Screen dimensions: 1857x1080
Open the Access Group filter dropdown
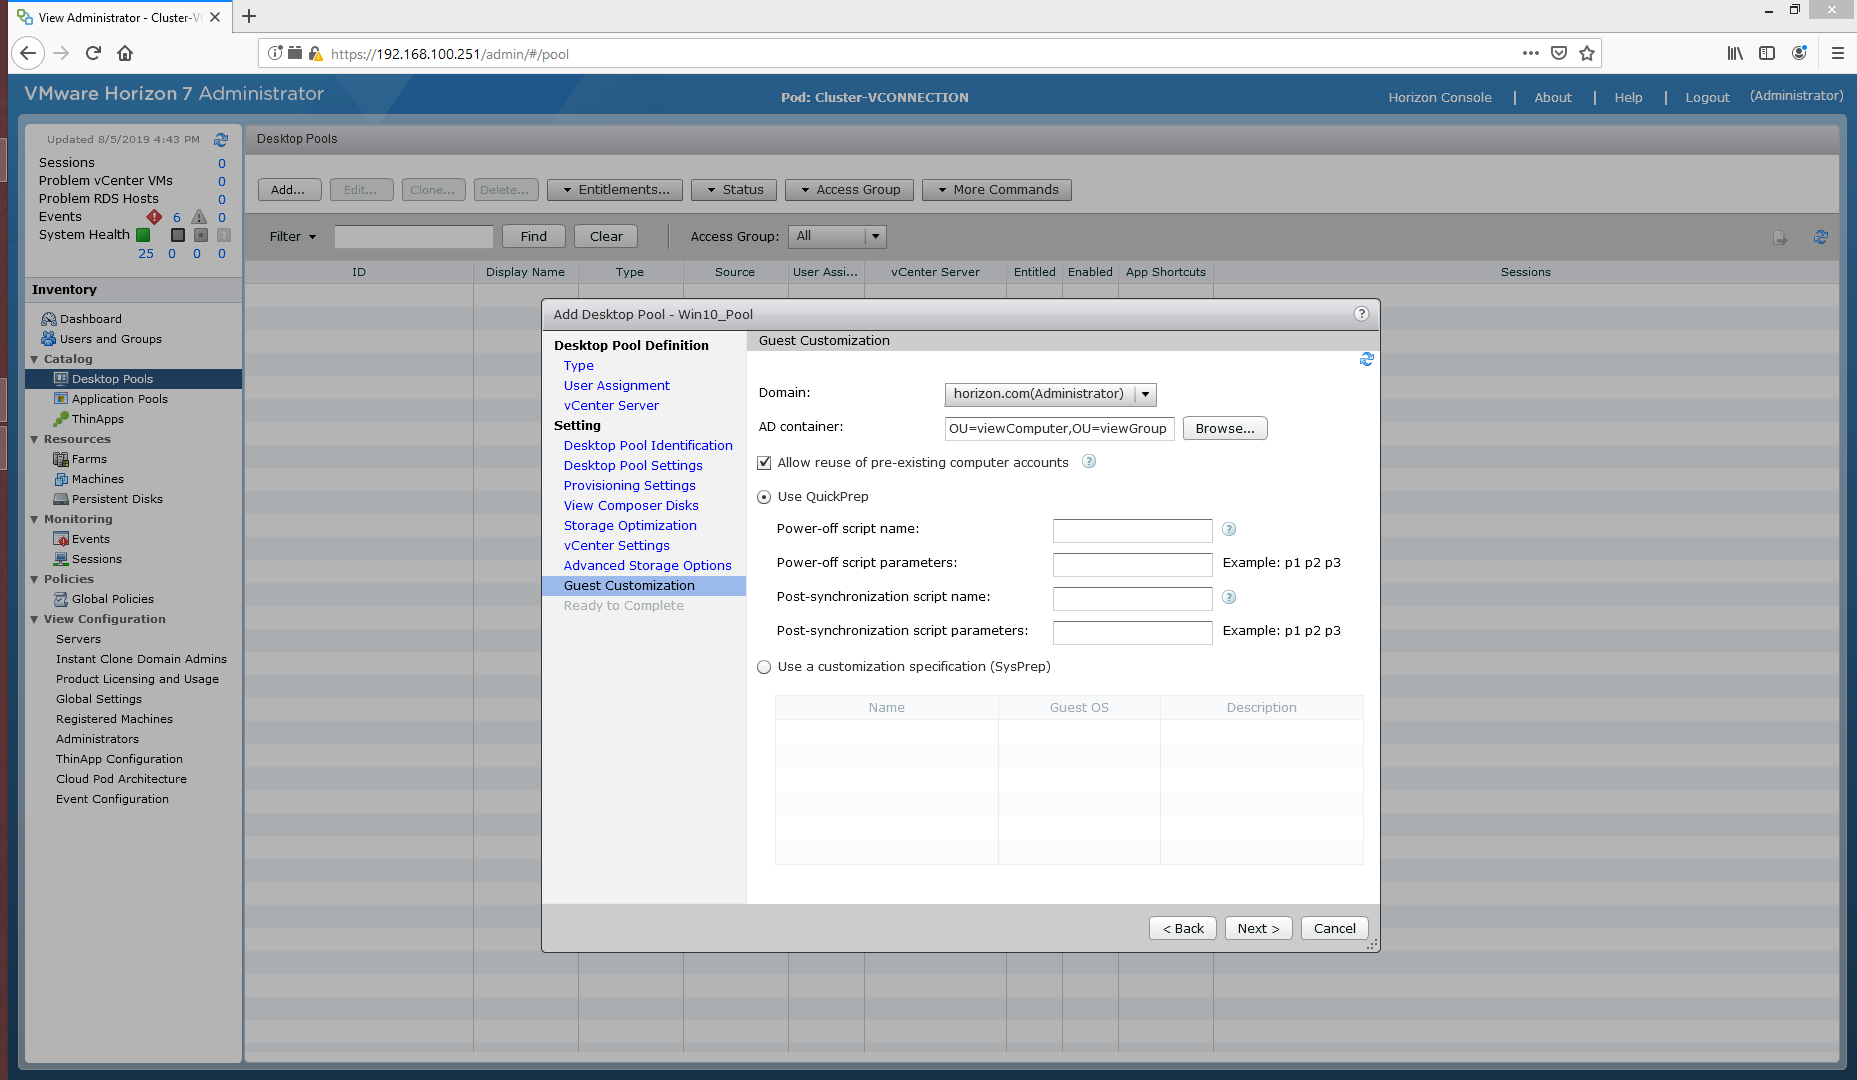(875, 237)
